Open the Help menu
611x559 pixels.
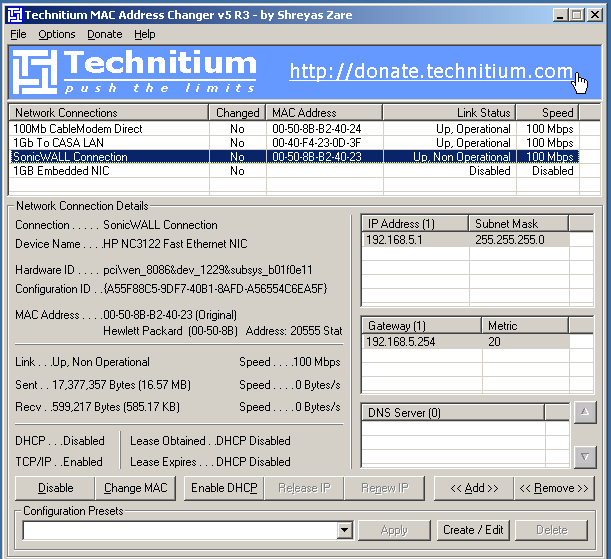[x=145, y=34]
